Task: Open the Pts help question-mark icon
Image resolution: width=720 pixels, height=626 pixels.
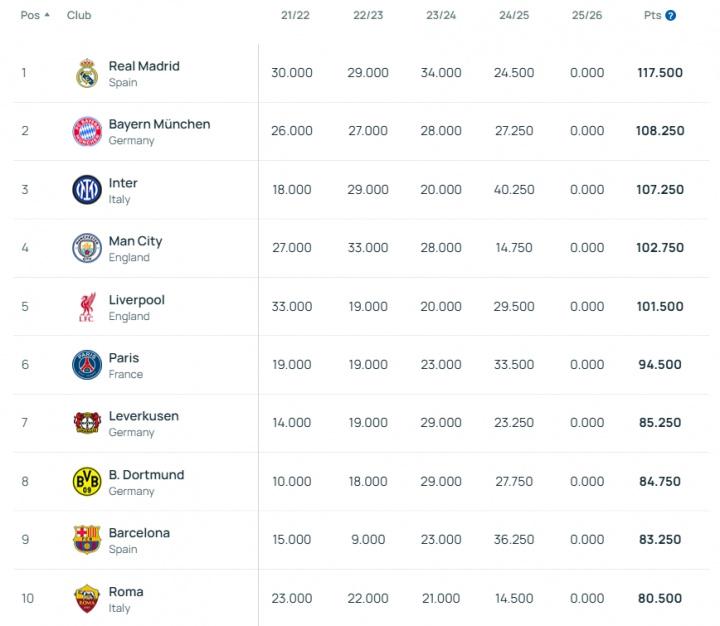Action: point(671,16)
